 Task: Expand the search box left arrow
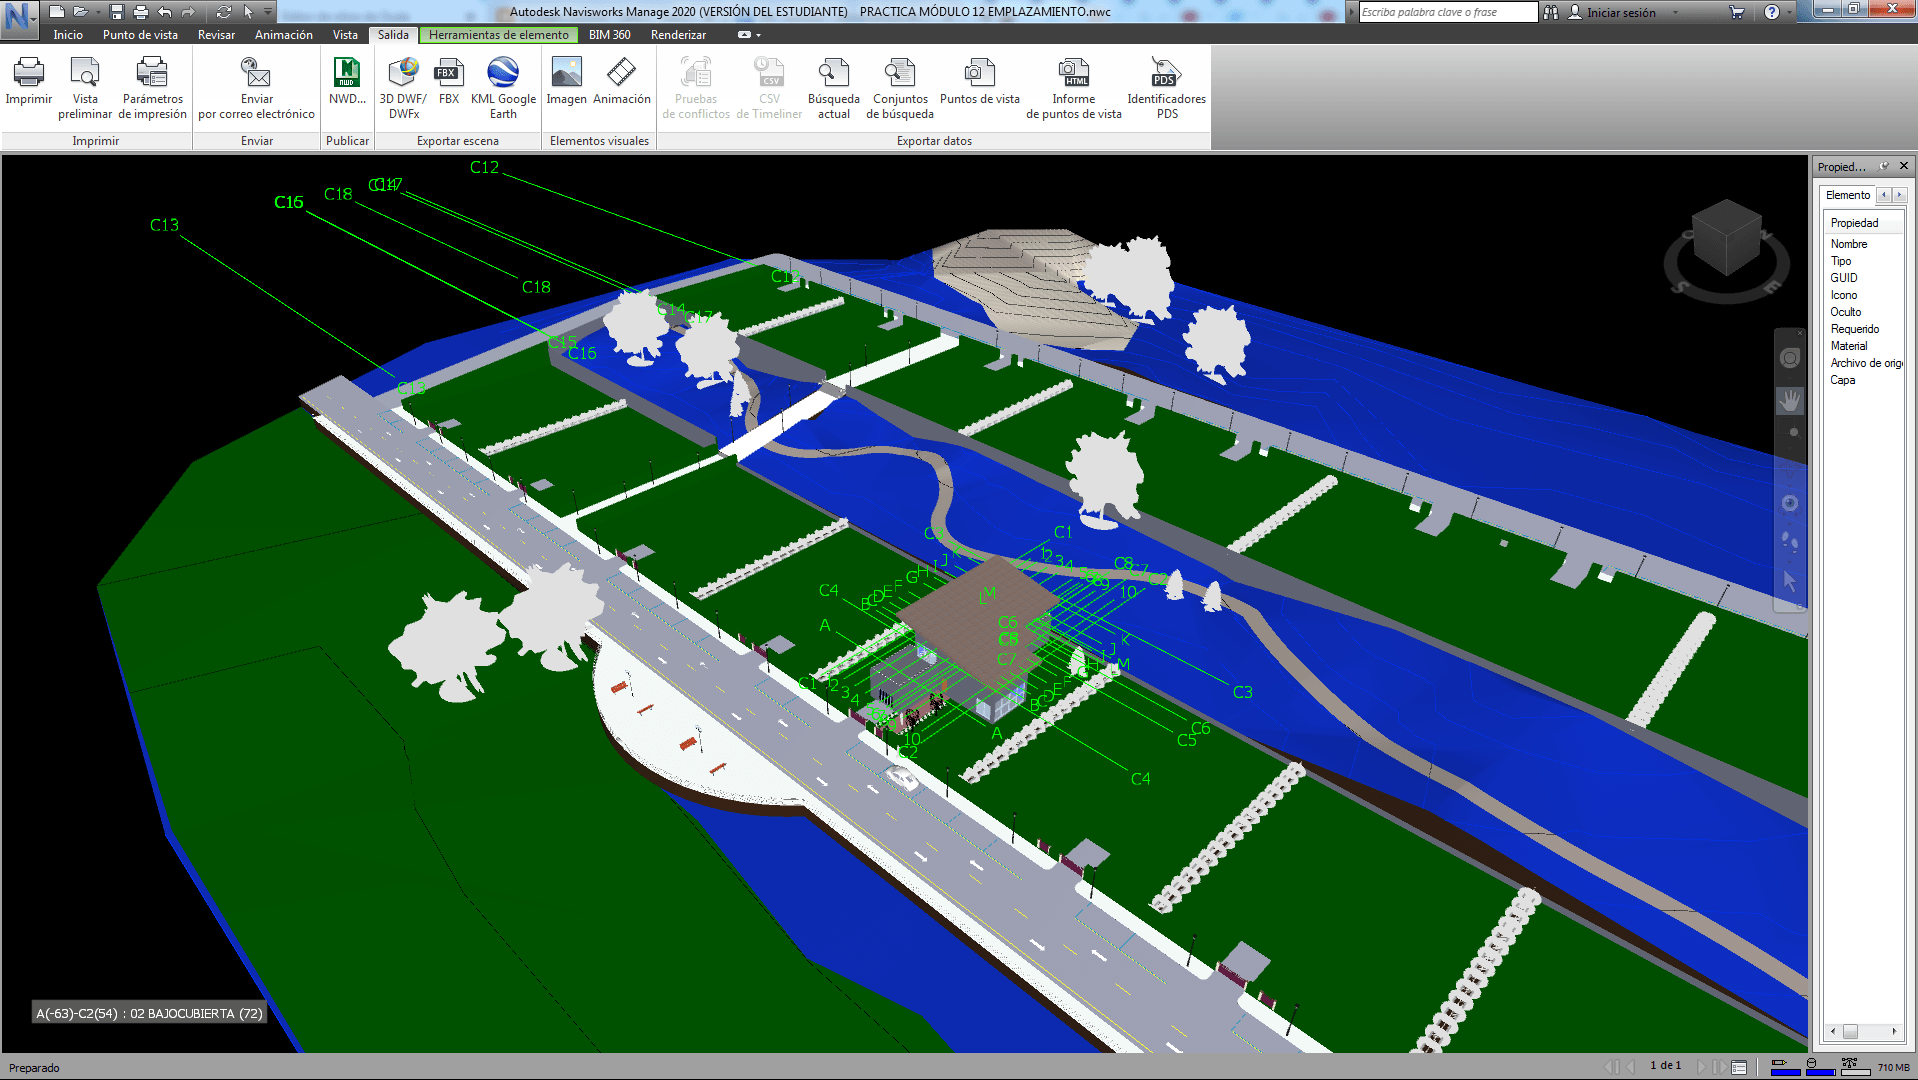click(1352, 12)
